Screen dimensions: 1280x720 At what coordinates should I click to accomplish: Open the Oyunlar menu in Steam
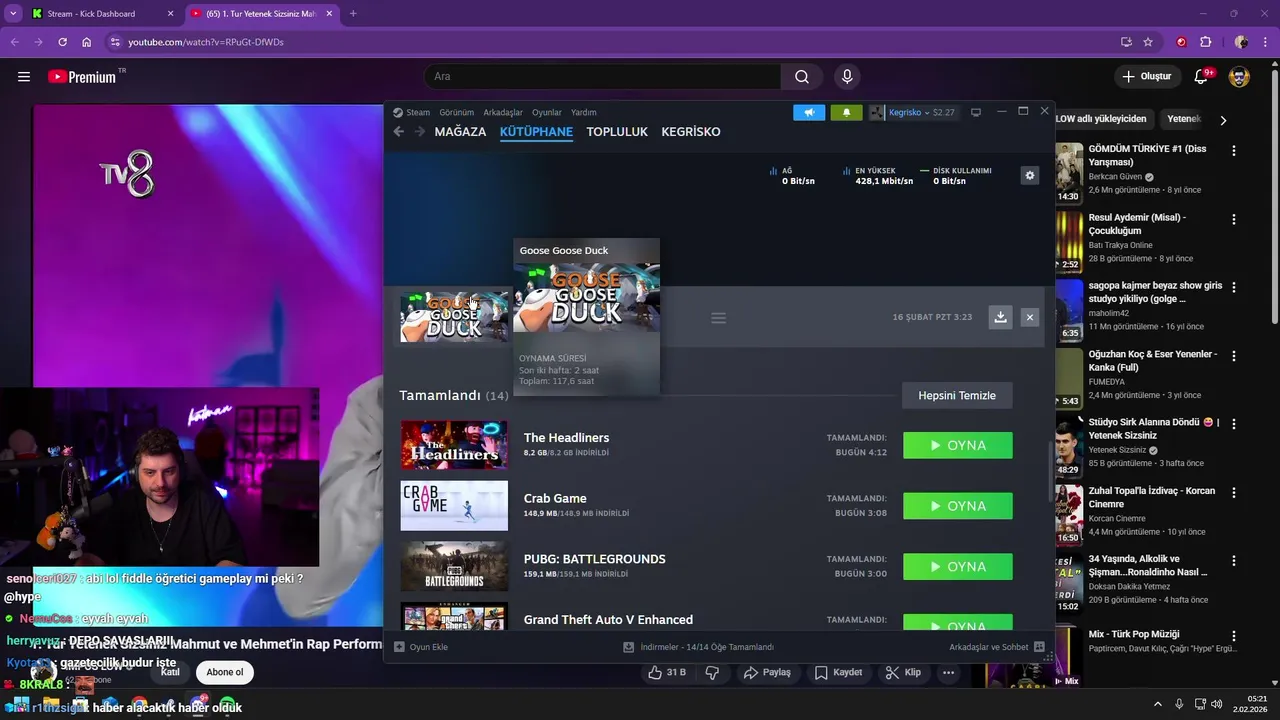click(546, 112)
